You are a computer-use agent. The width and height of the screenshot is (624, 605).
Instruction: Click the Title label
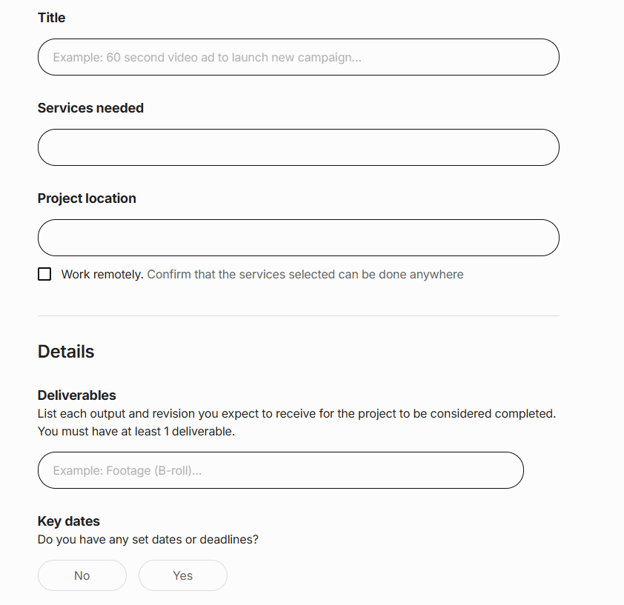coord(52,18)
